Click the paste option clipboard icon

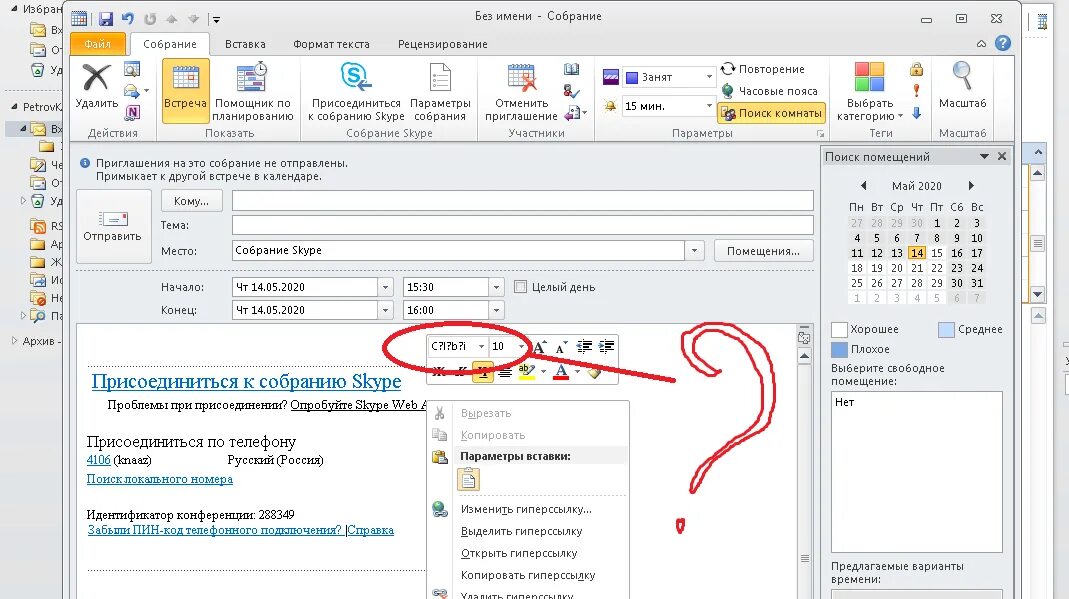coord(468,479)
